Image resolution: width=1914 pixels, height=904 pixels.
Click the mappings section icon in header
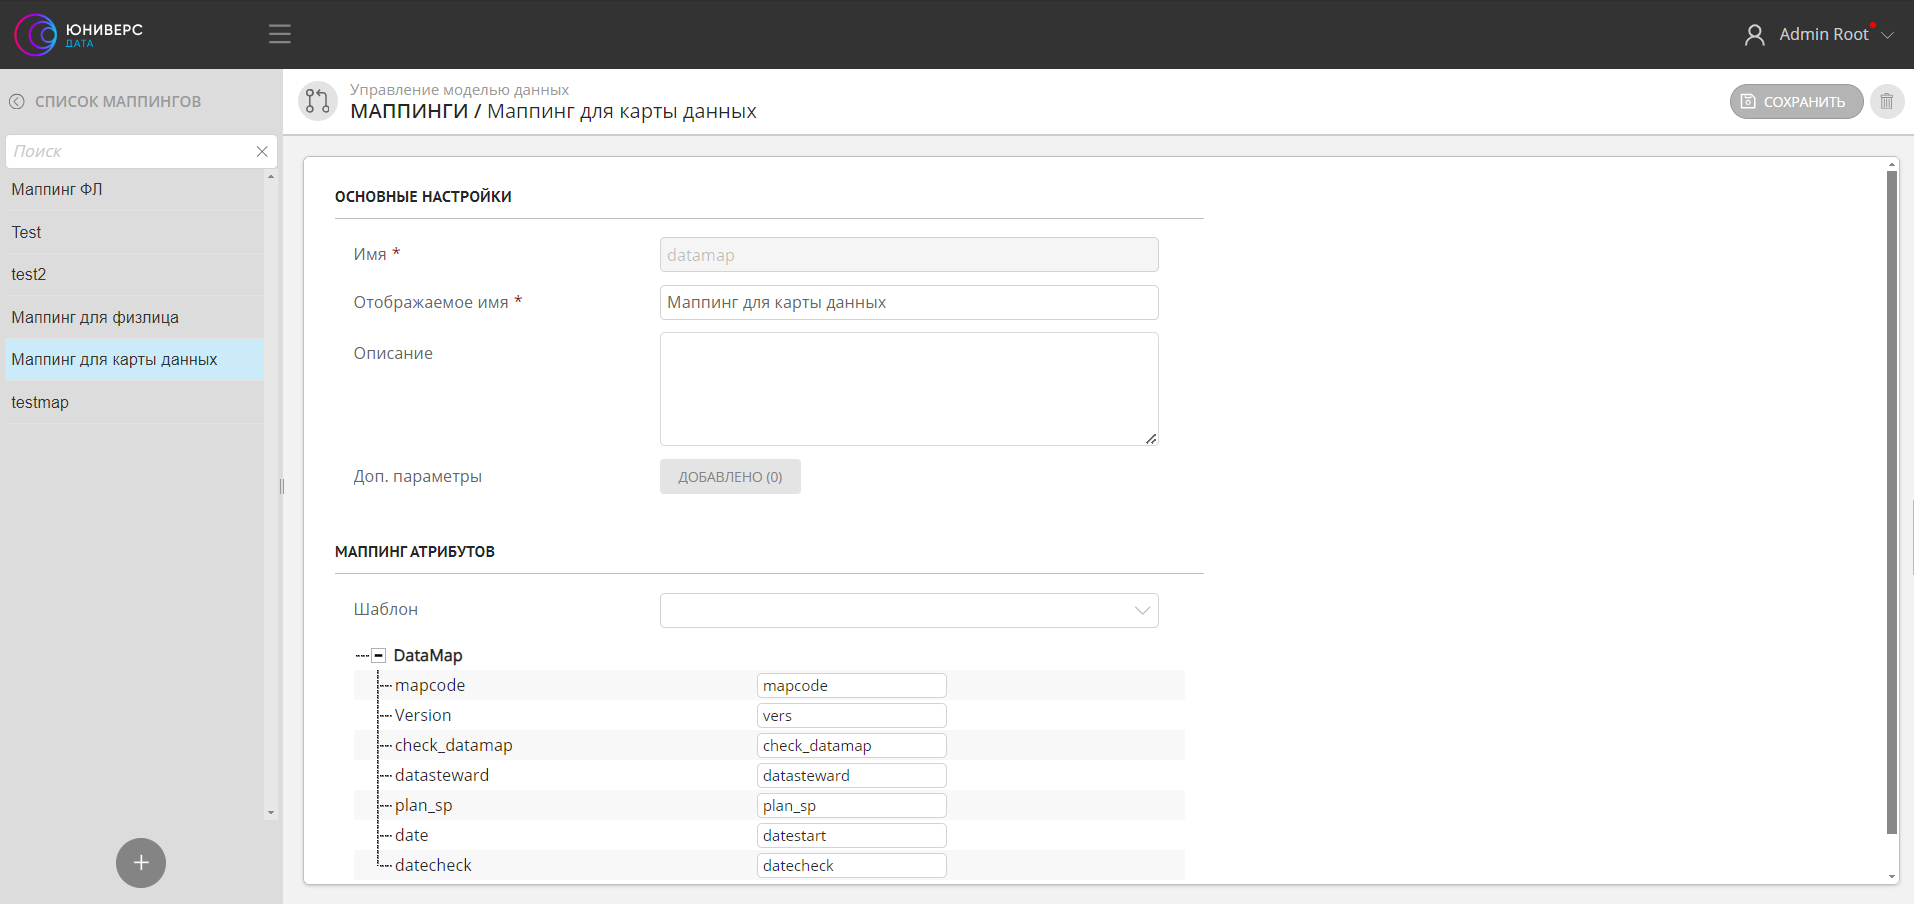coord(318,101)
